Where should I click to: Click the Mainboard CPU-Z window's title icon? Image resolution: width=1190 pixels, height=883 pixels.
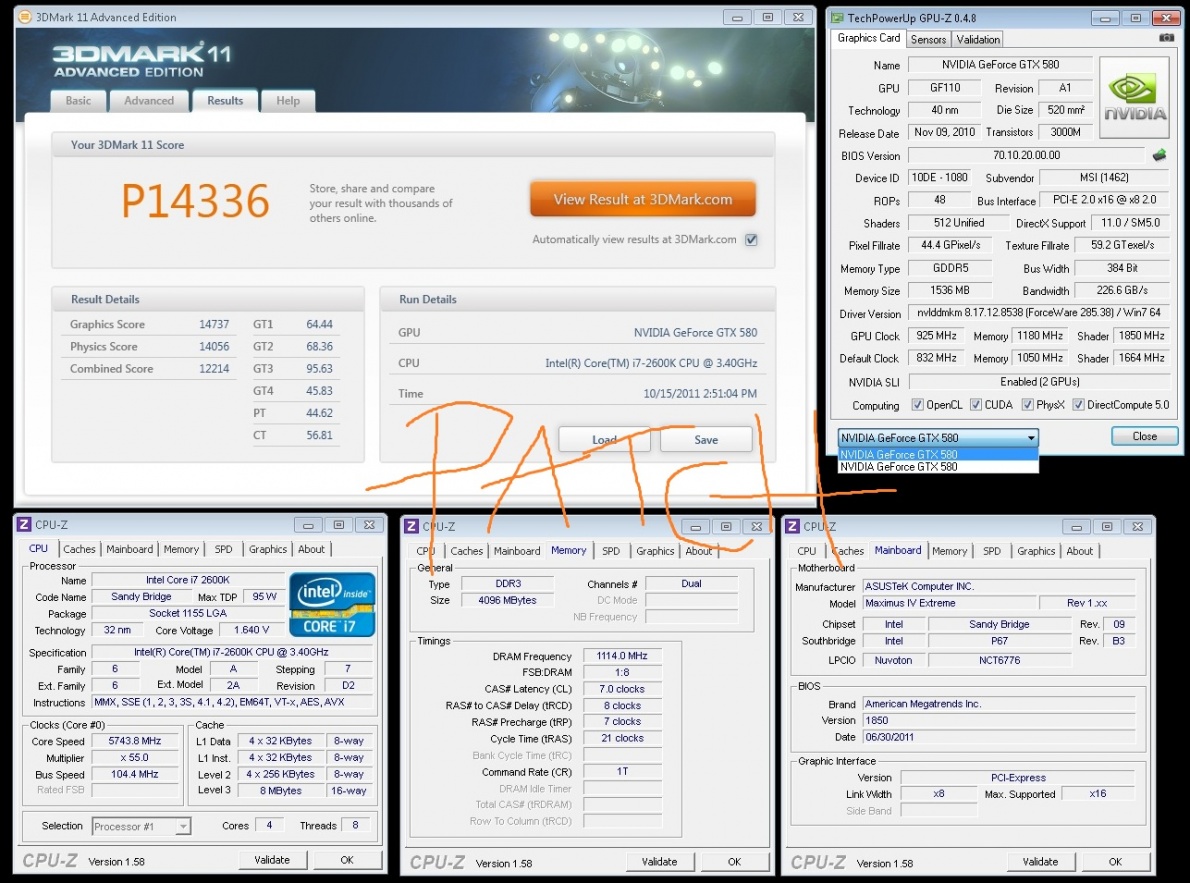click(x=792, y=526)
